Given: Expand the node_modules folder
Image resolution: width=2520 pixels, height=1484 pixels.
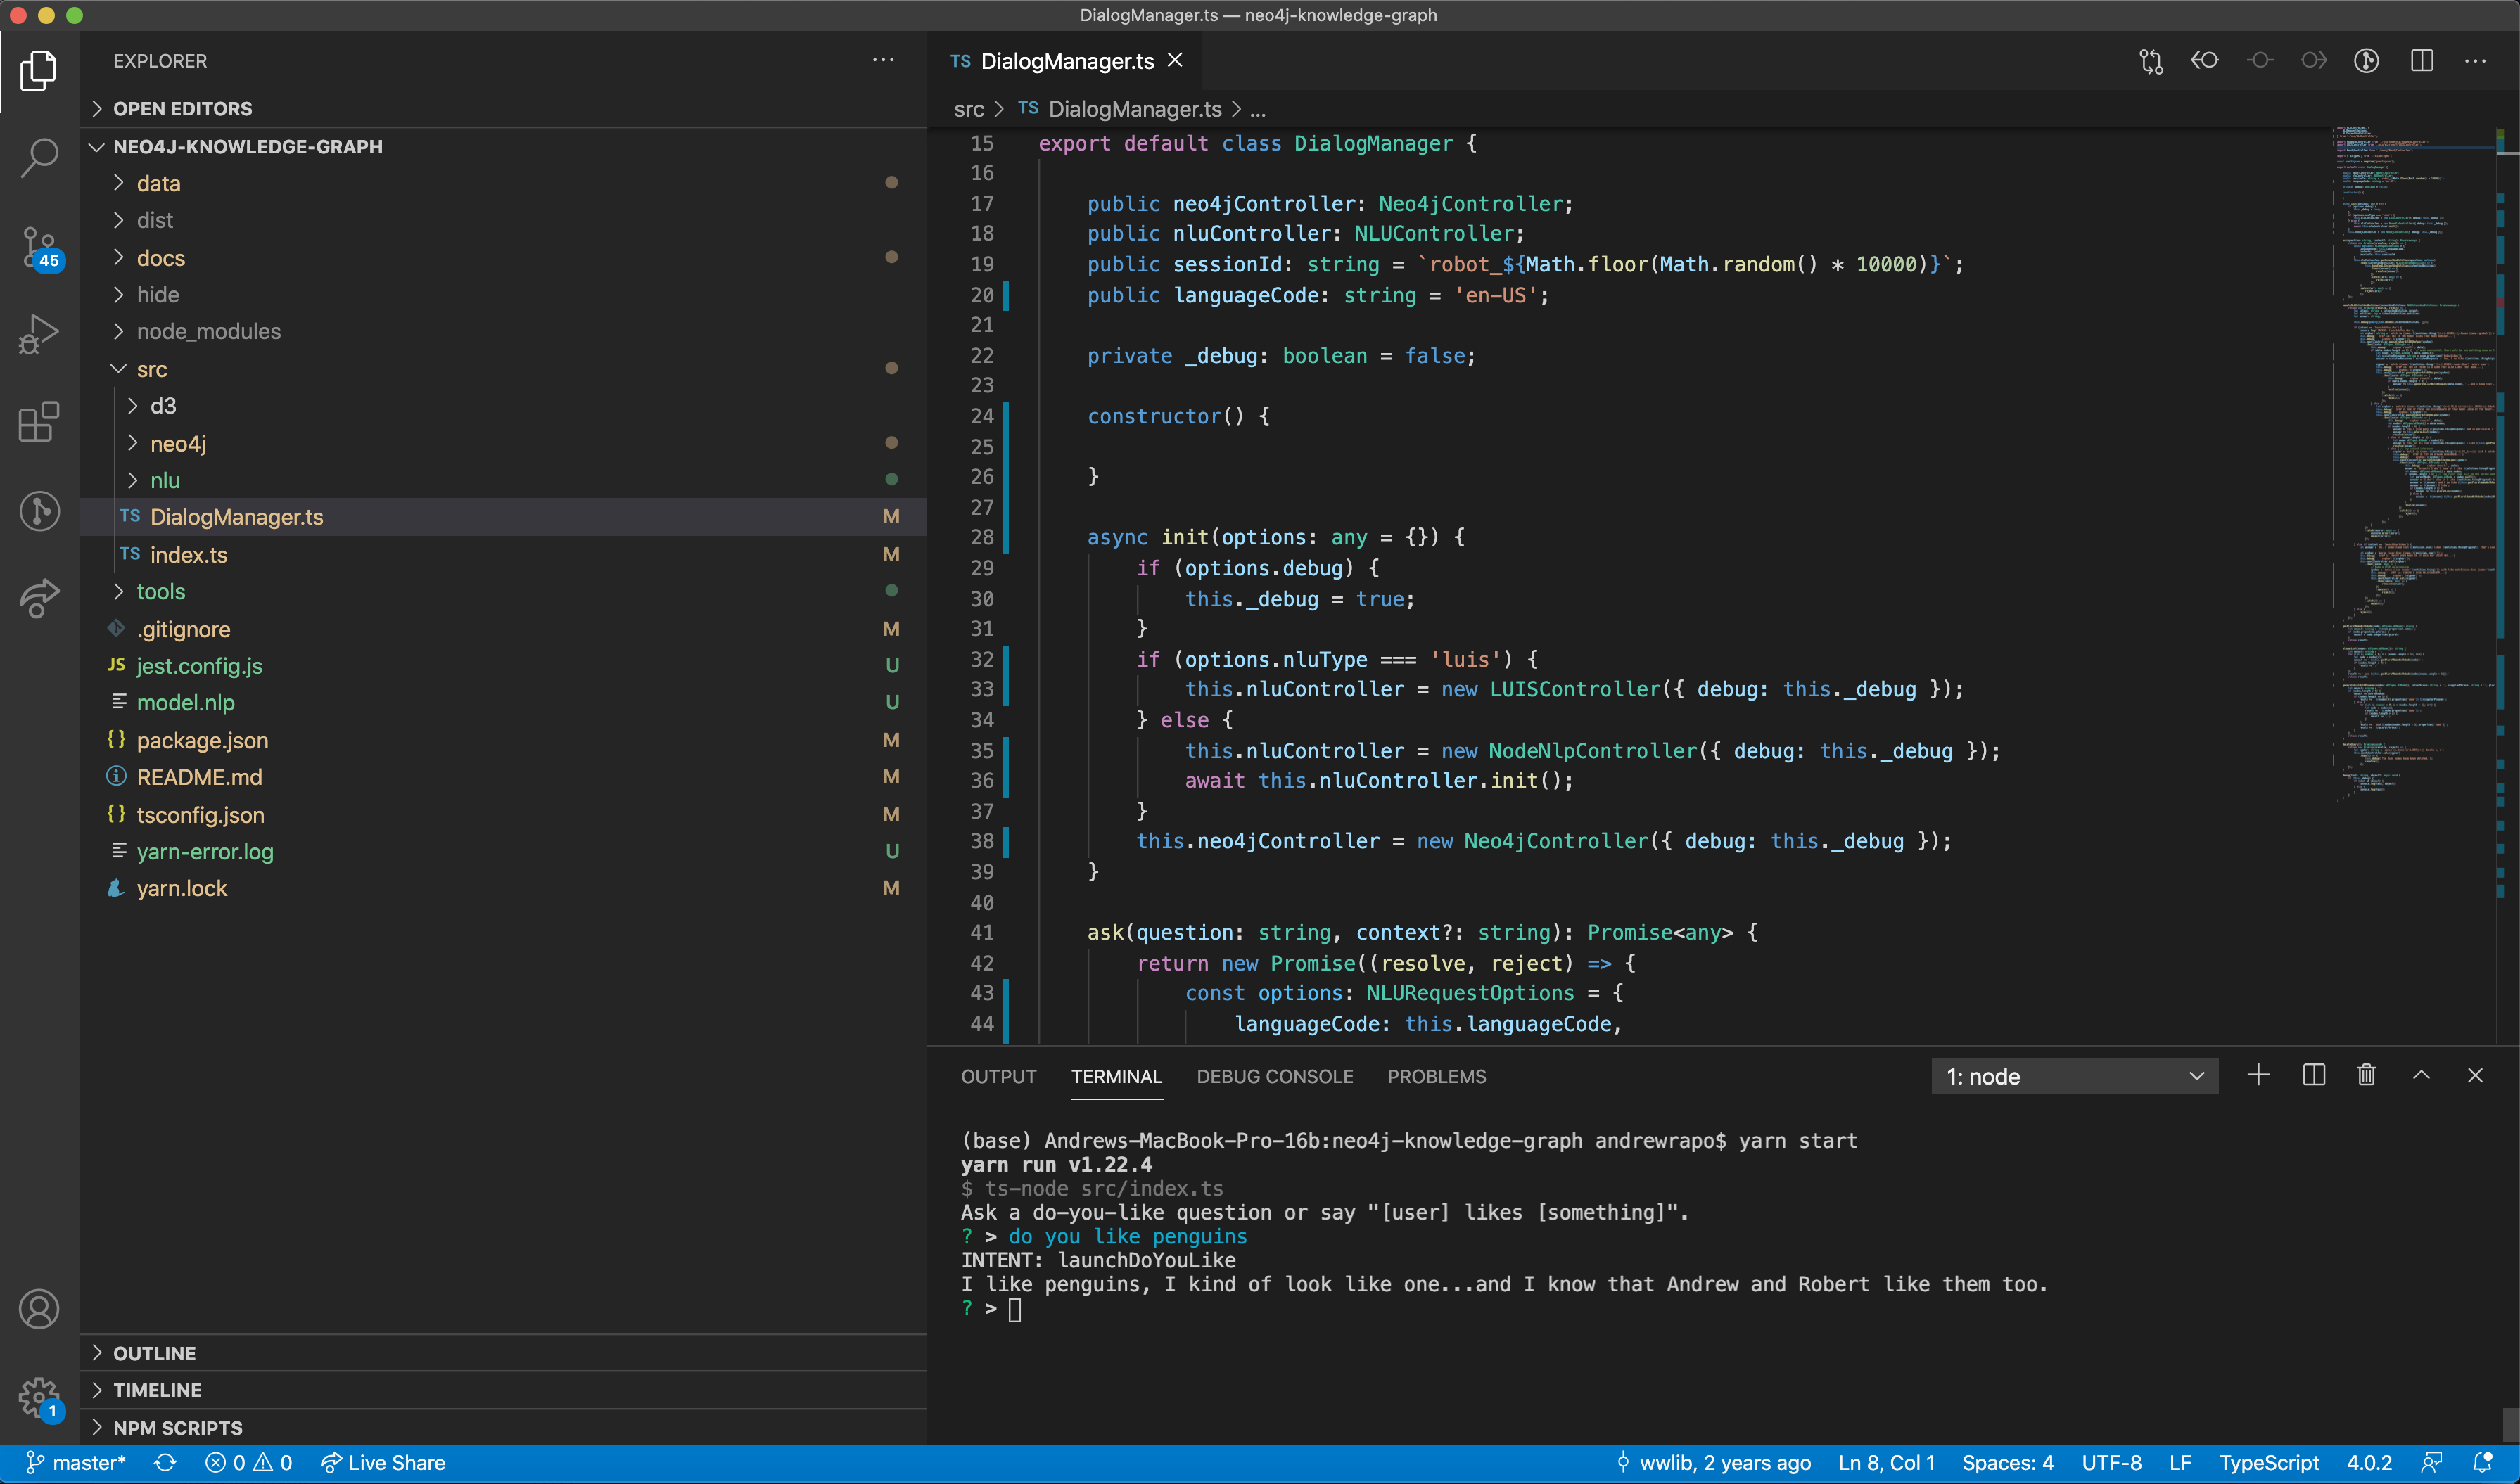Looking at the screenshot, I should pos(503,331).
